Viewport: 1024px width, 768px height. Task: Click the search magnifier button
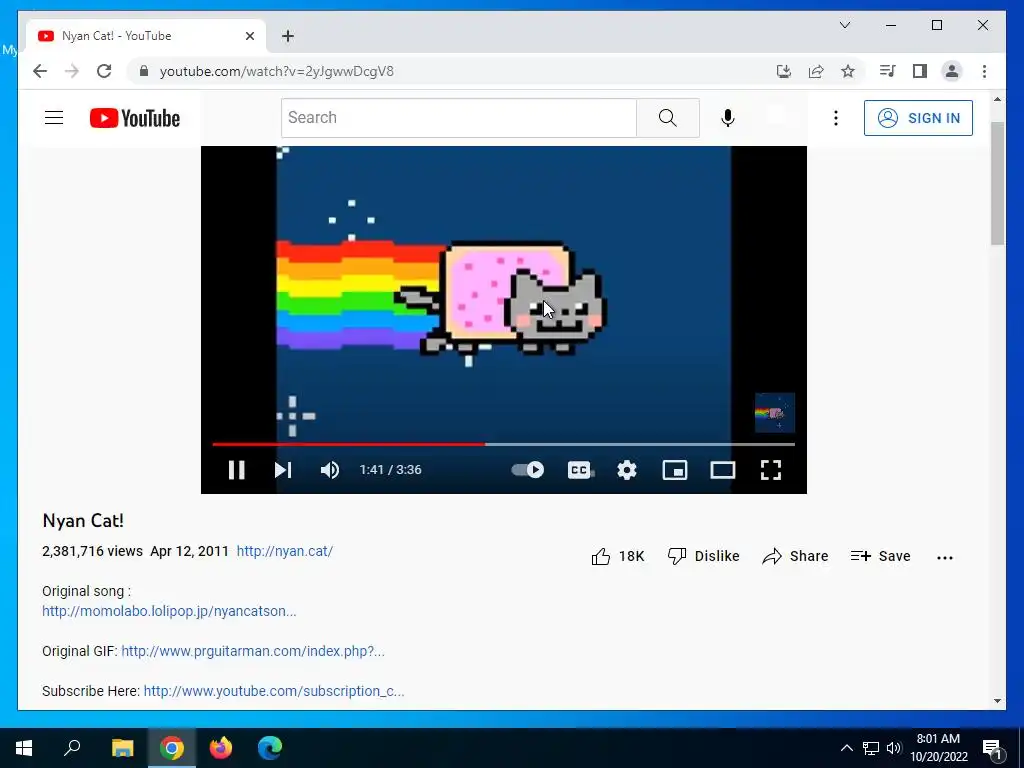point(667,118)
